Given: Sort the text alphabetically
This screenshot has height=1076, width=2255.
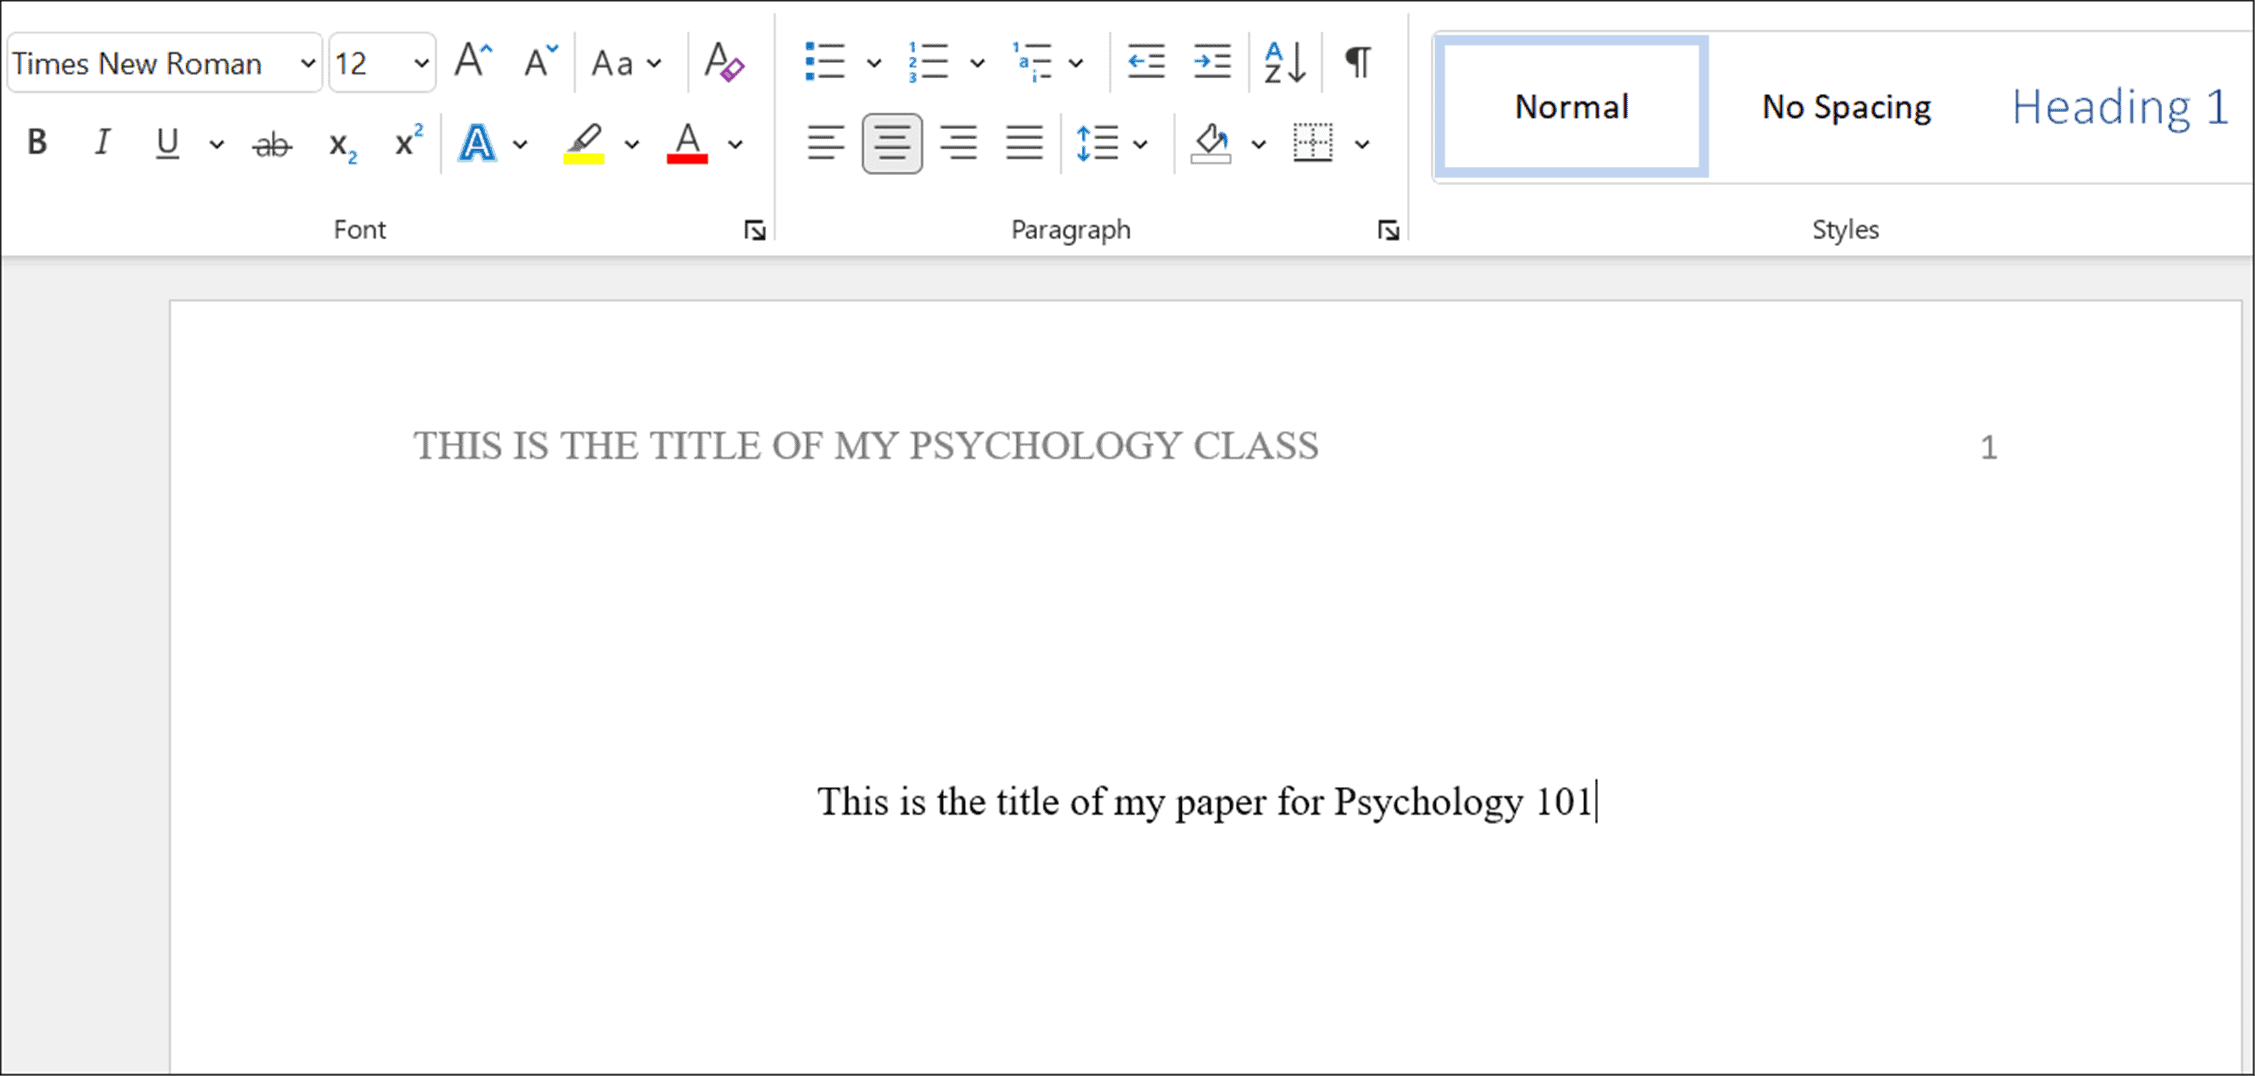Looking at the screenshot, I should [1283, 62].
